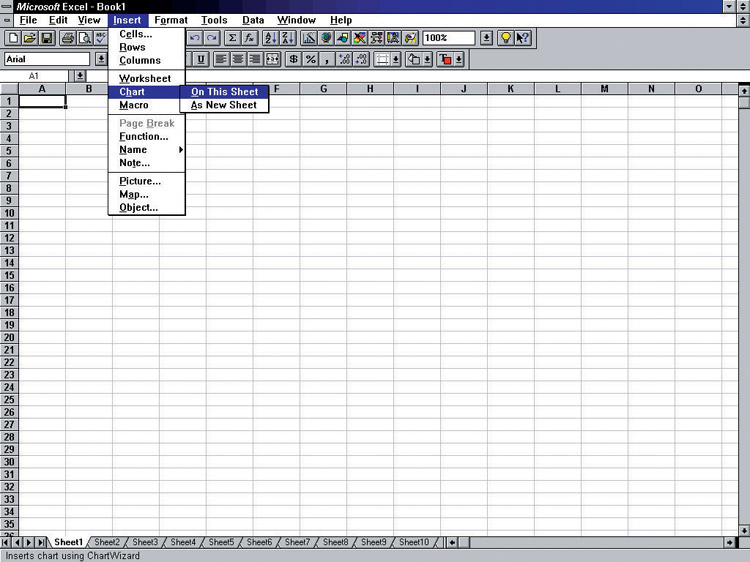Screen dimensions: 750x562
Task: Click first-sheet tab scroll button
Action: (6, 542)
